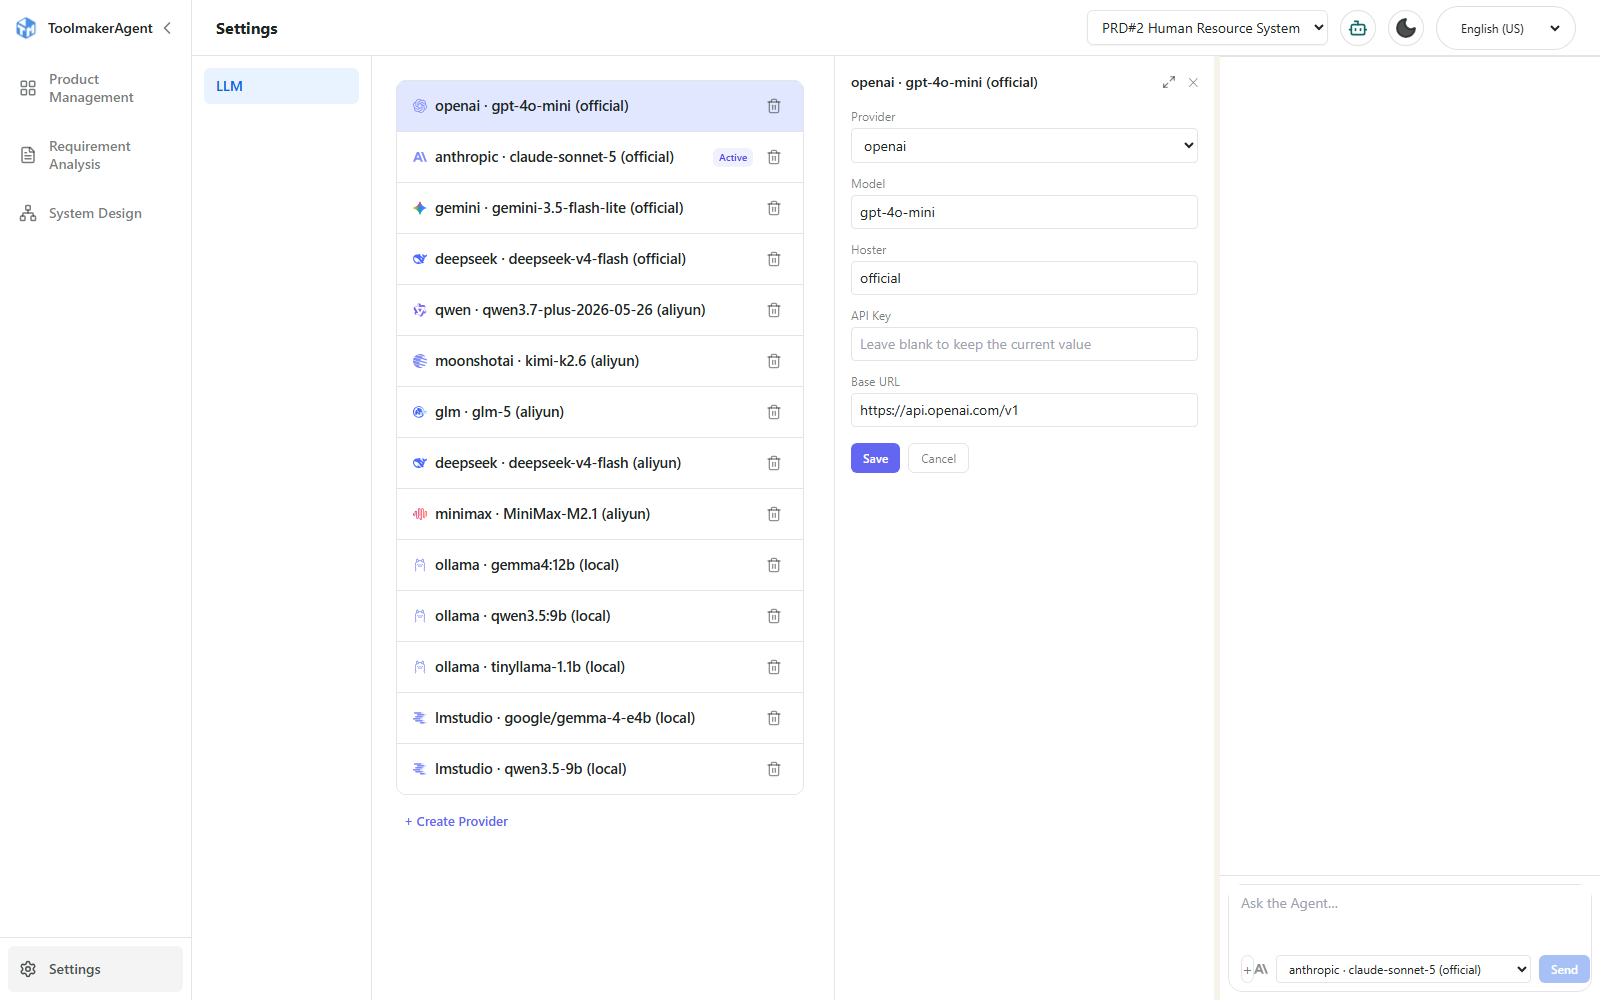Expand the provider detail panel
The image size is (1600, 1000).
click(1169, 83)
